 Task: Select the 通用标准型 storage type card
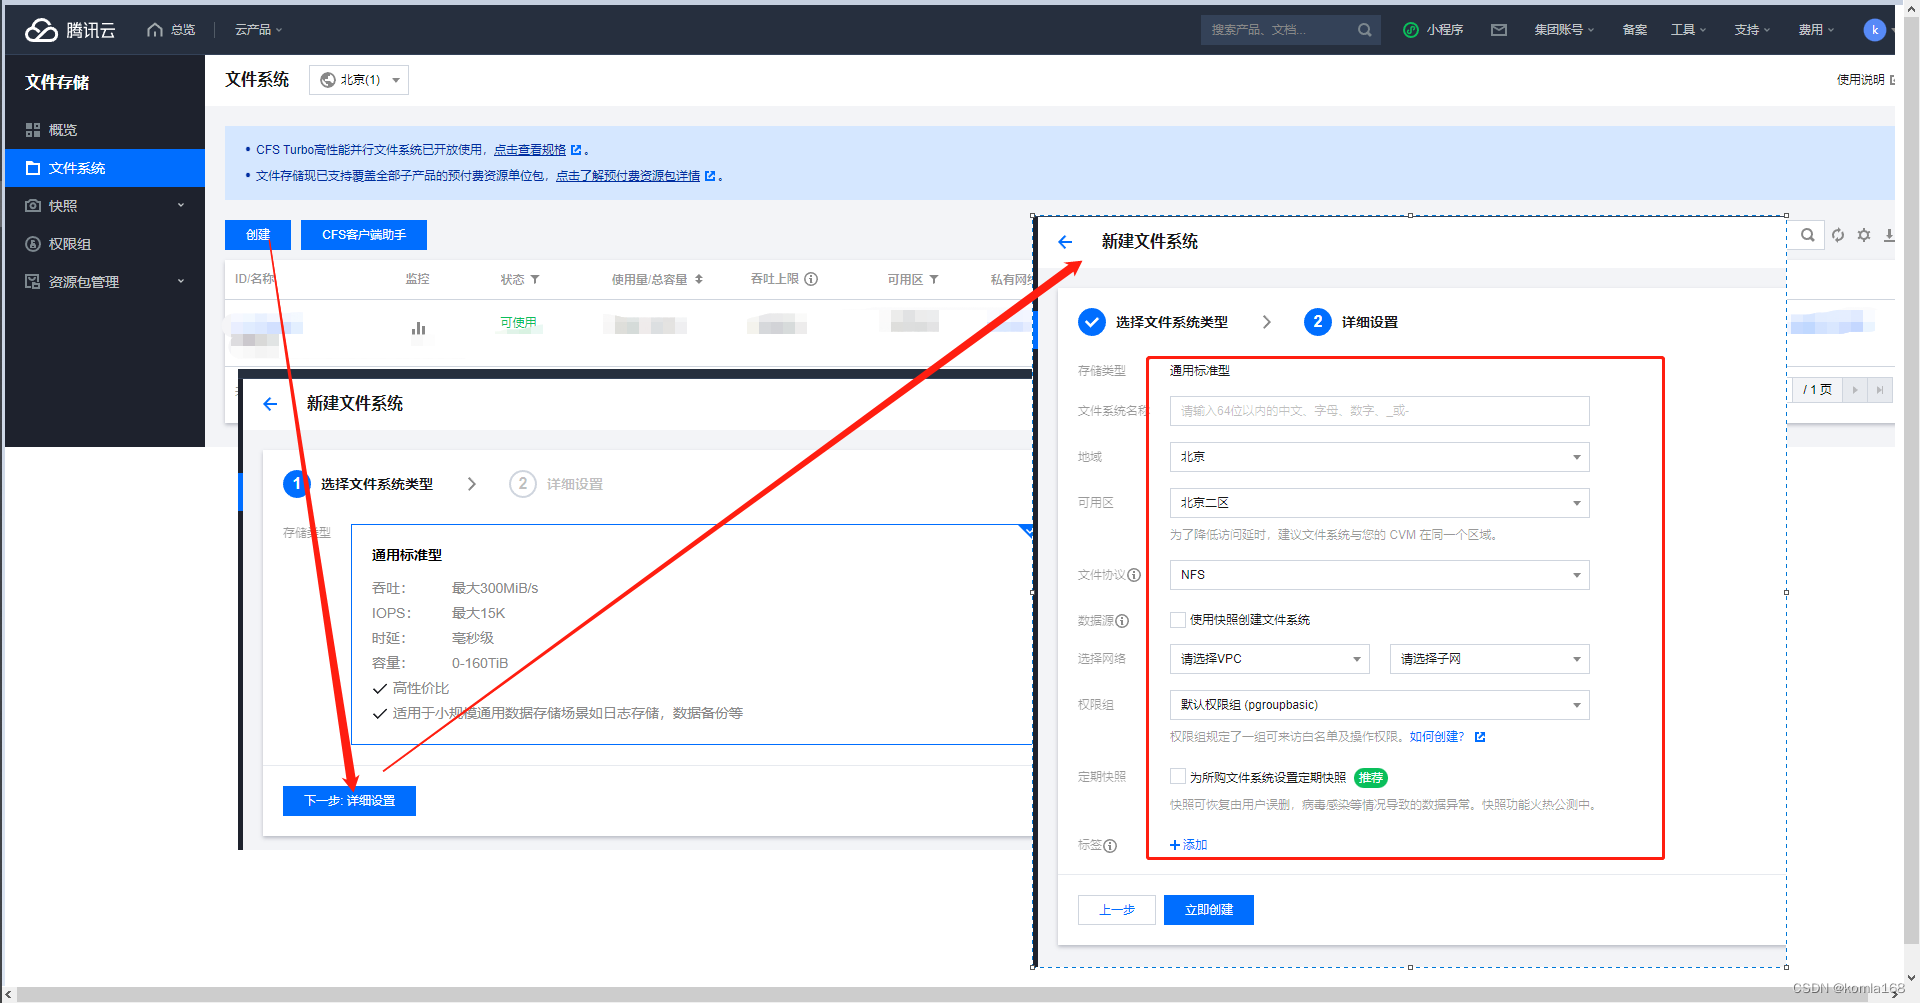[692, 634]
